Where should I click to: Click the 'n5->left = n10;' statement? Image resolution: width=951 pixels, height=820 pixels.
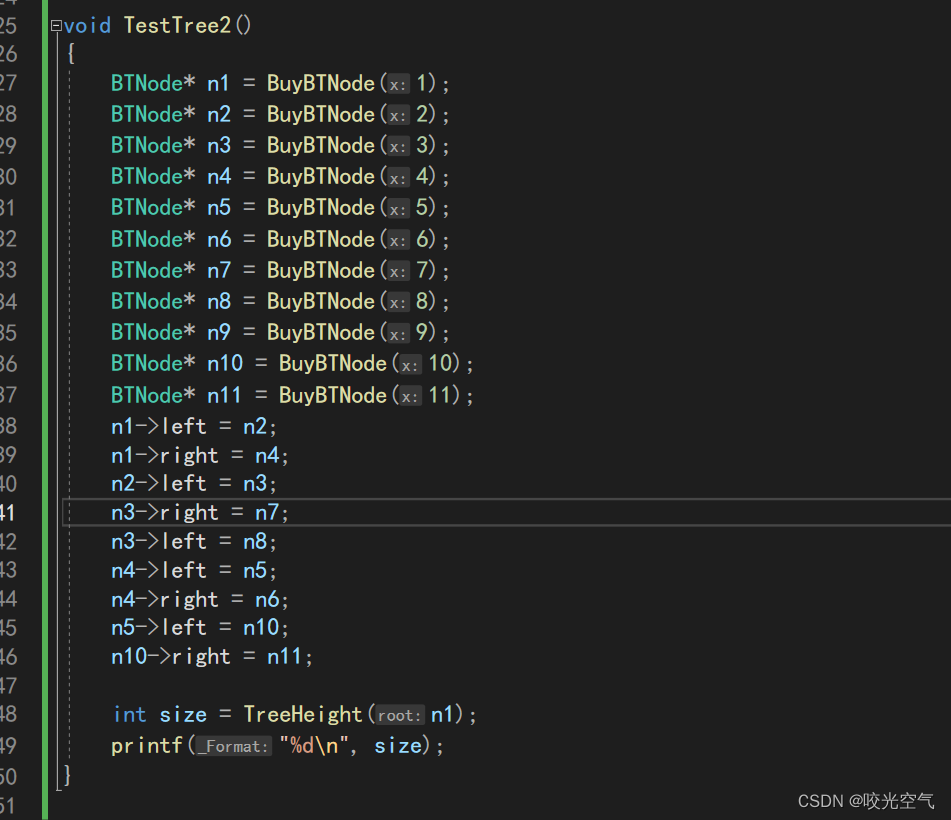[x=200, y=627]
